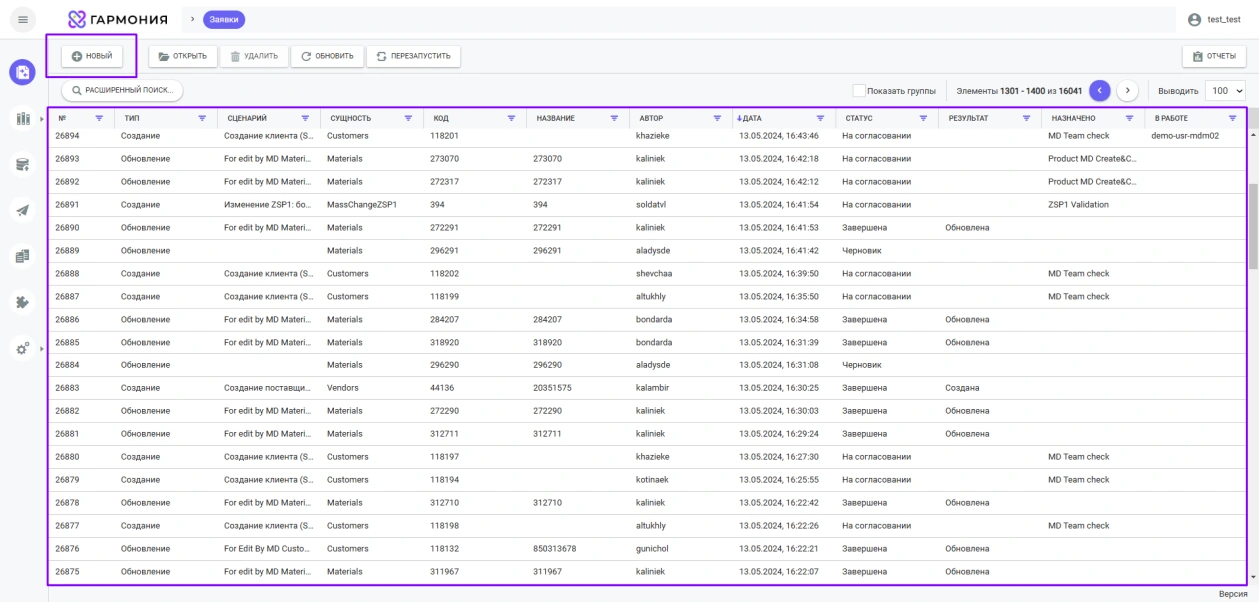Click the vertical scrollbar thumb
This screenshot has height=602, width=1259.
point(1253,227)
